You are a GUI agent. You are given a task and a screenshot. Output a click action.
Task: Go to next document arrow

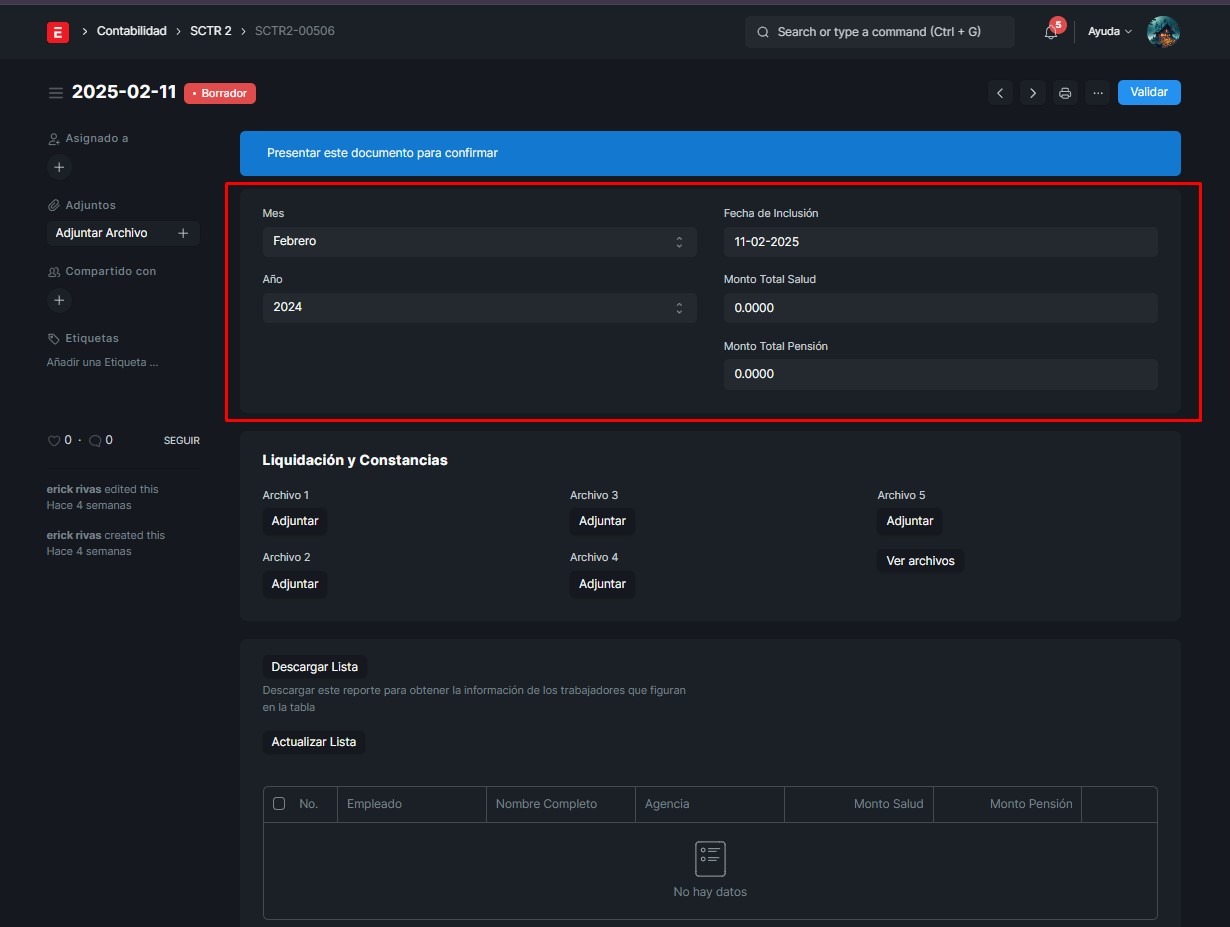(1033, 93)
